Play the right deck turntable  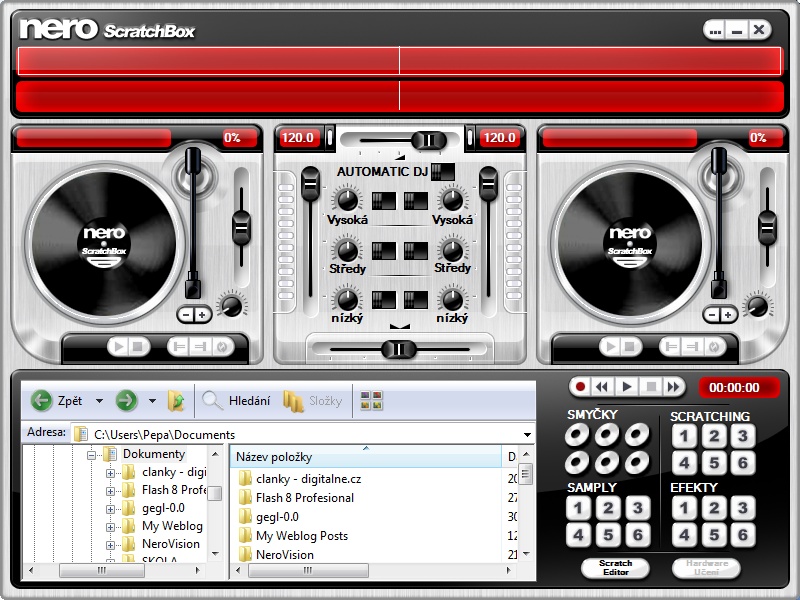(611, 347)
